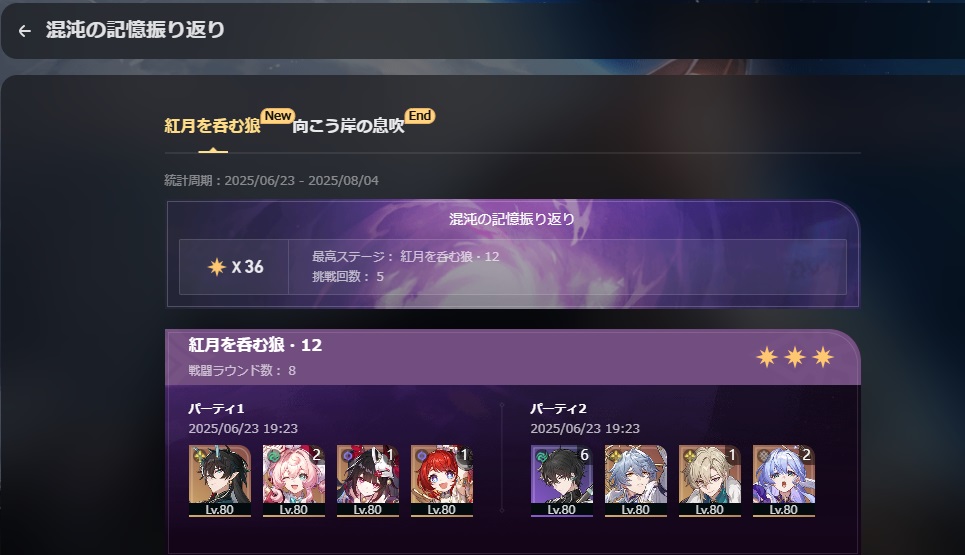This screenshot has width=965, height=555.
Task: Click the パーティ1 label
Action: point(217,409)
